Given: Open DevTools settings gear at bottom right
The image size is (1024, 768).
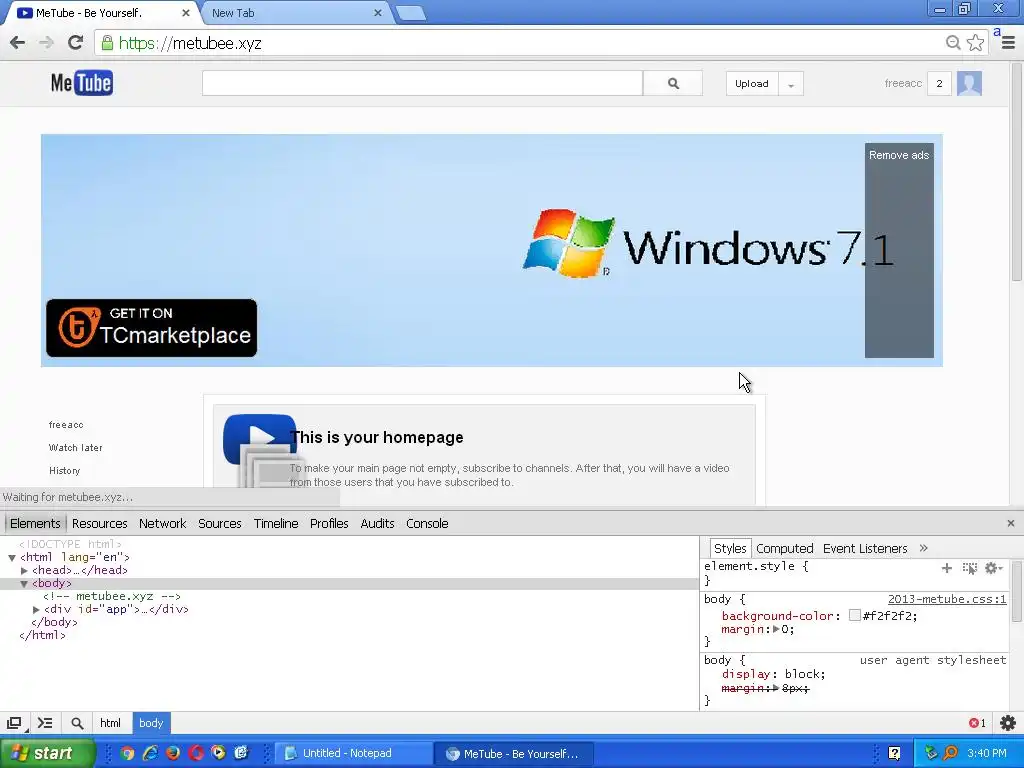Looking at the screenshot, I should coord(1008,723).
